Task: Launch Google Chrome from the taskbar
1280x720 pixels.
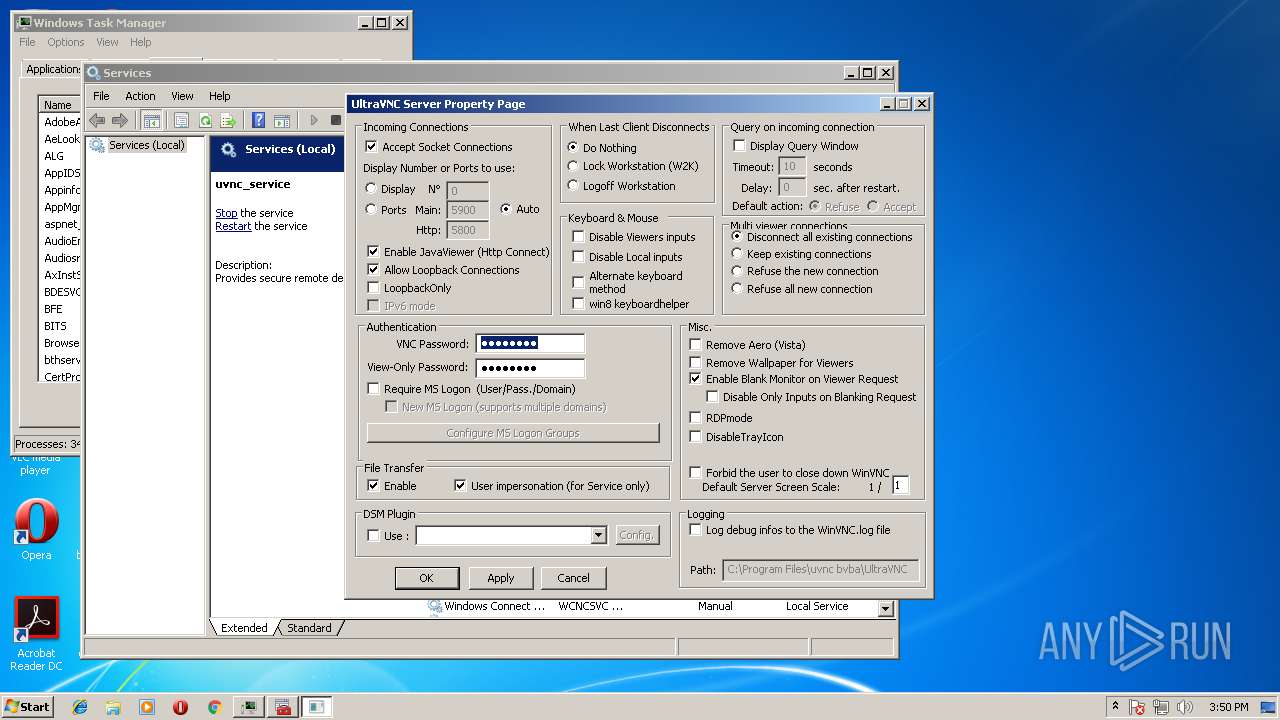Action: 214,707
